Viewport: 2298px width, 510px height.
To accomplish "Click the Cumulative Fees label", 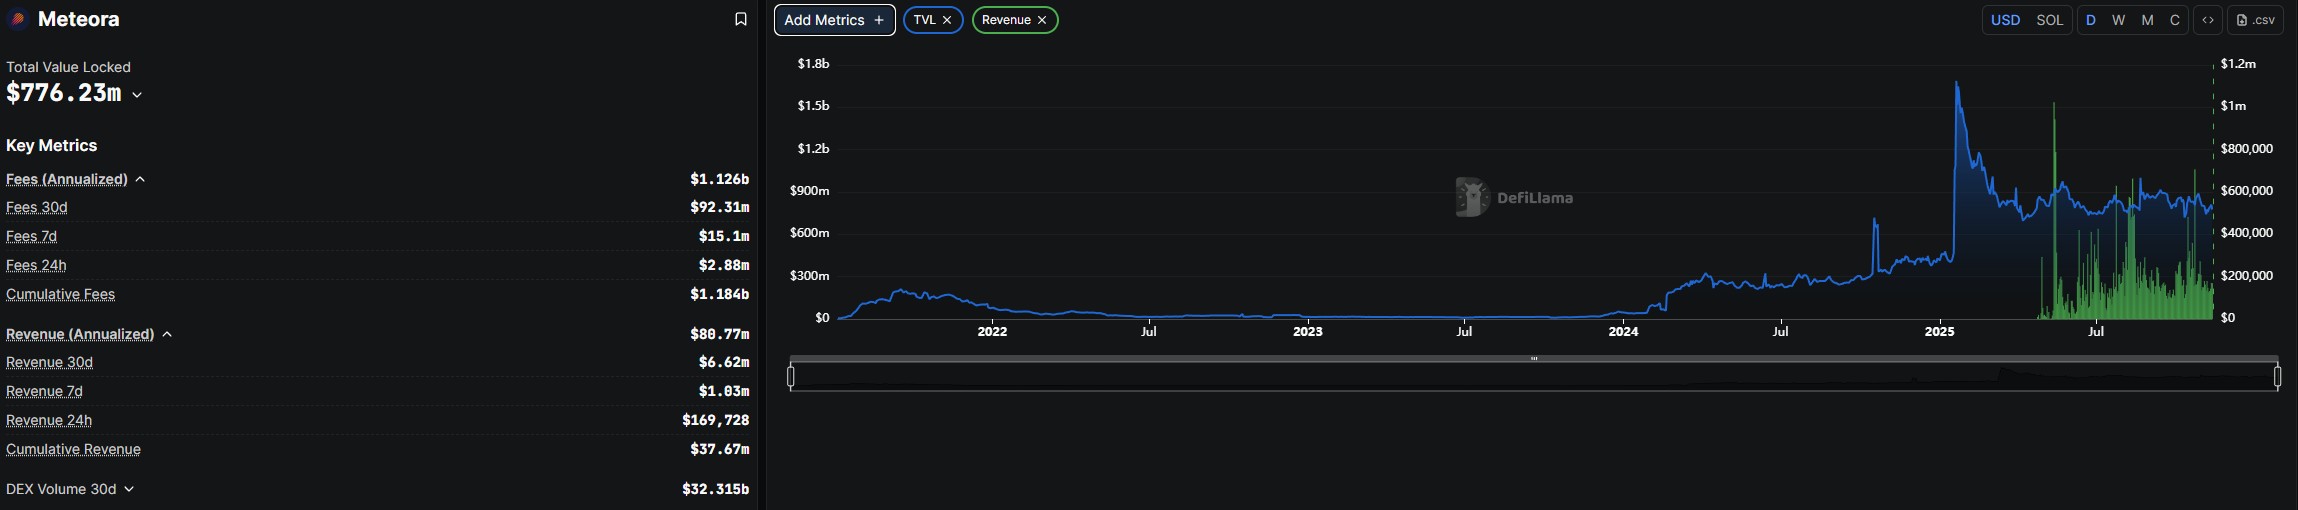I will [x=60, y=294].
